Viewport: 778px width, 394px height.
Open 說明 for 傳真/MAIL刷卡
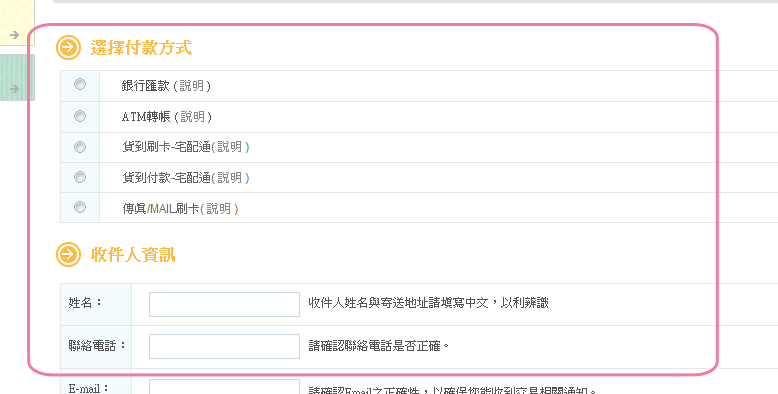[219, 208]
